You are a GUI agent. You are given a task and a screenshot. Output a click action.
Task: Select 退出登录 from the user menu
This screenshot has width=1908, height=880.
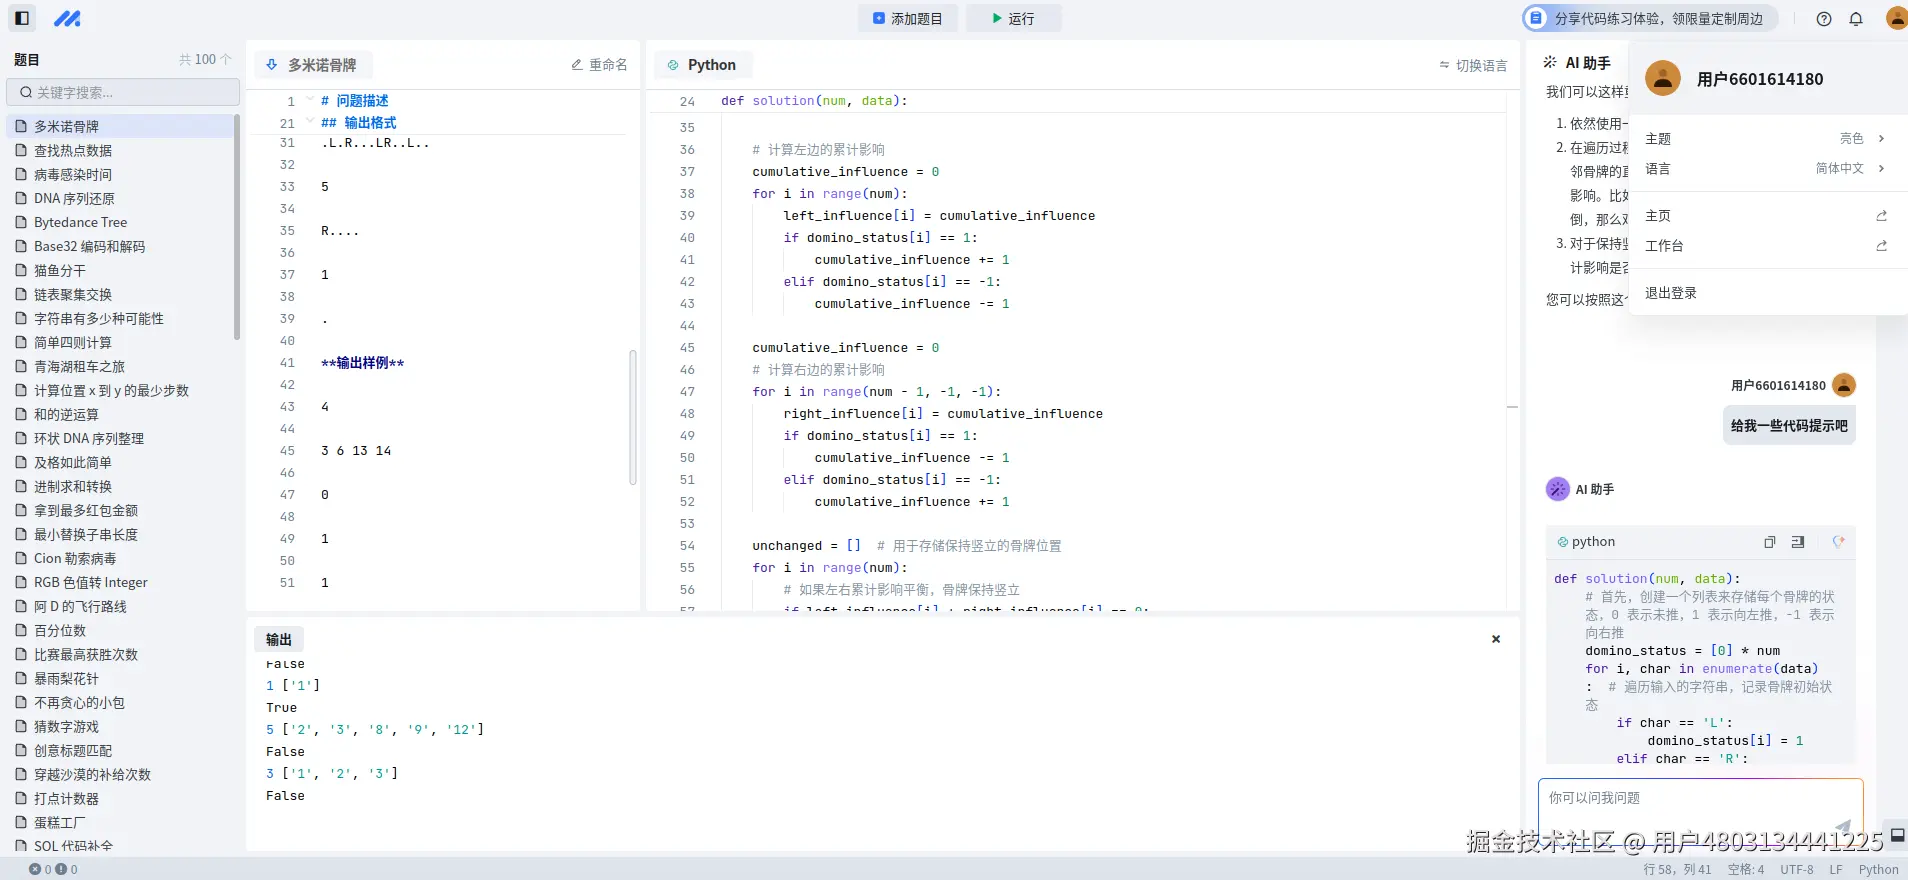[x=1671, y=293]
